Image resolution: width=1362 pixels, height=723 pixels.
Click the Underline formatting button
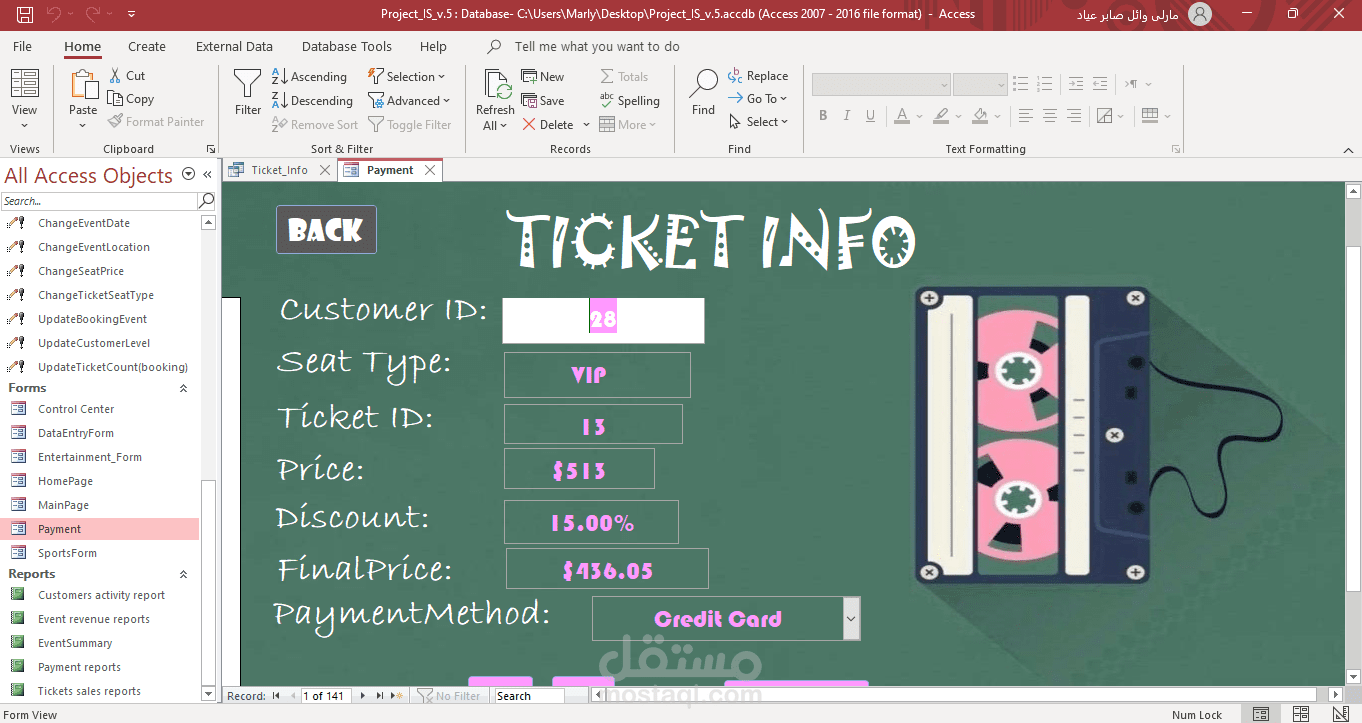click(x=872, y=116)
